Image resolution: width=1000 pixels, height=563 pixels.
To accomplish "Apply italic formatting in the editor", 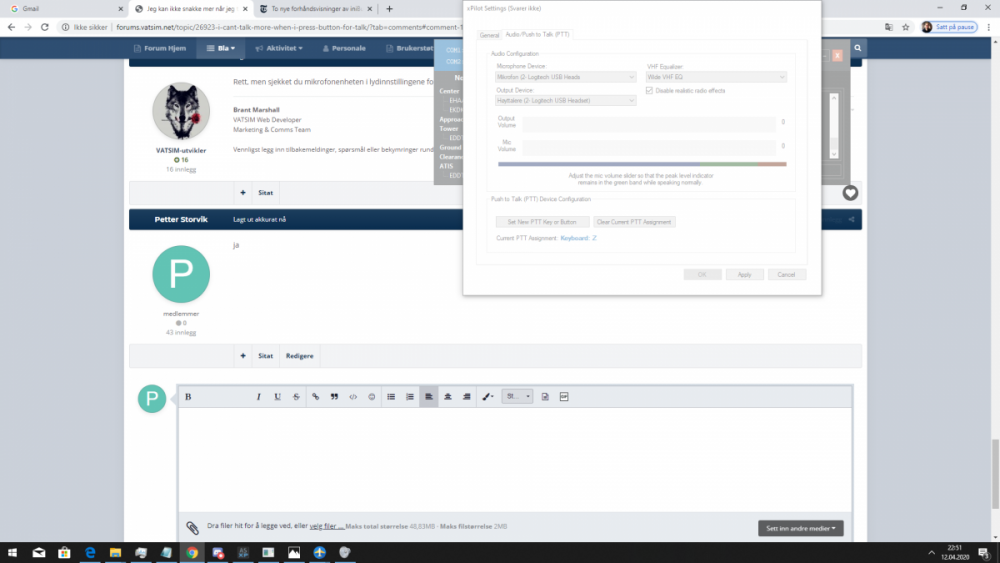I will click(x=258, y=397).
